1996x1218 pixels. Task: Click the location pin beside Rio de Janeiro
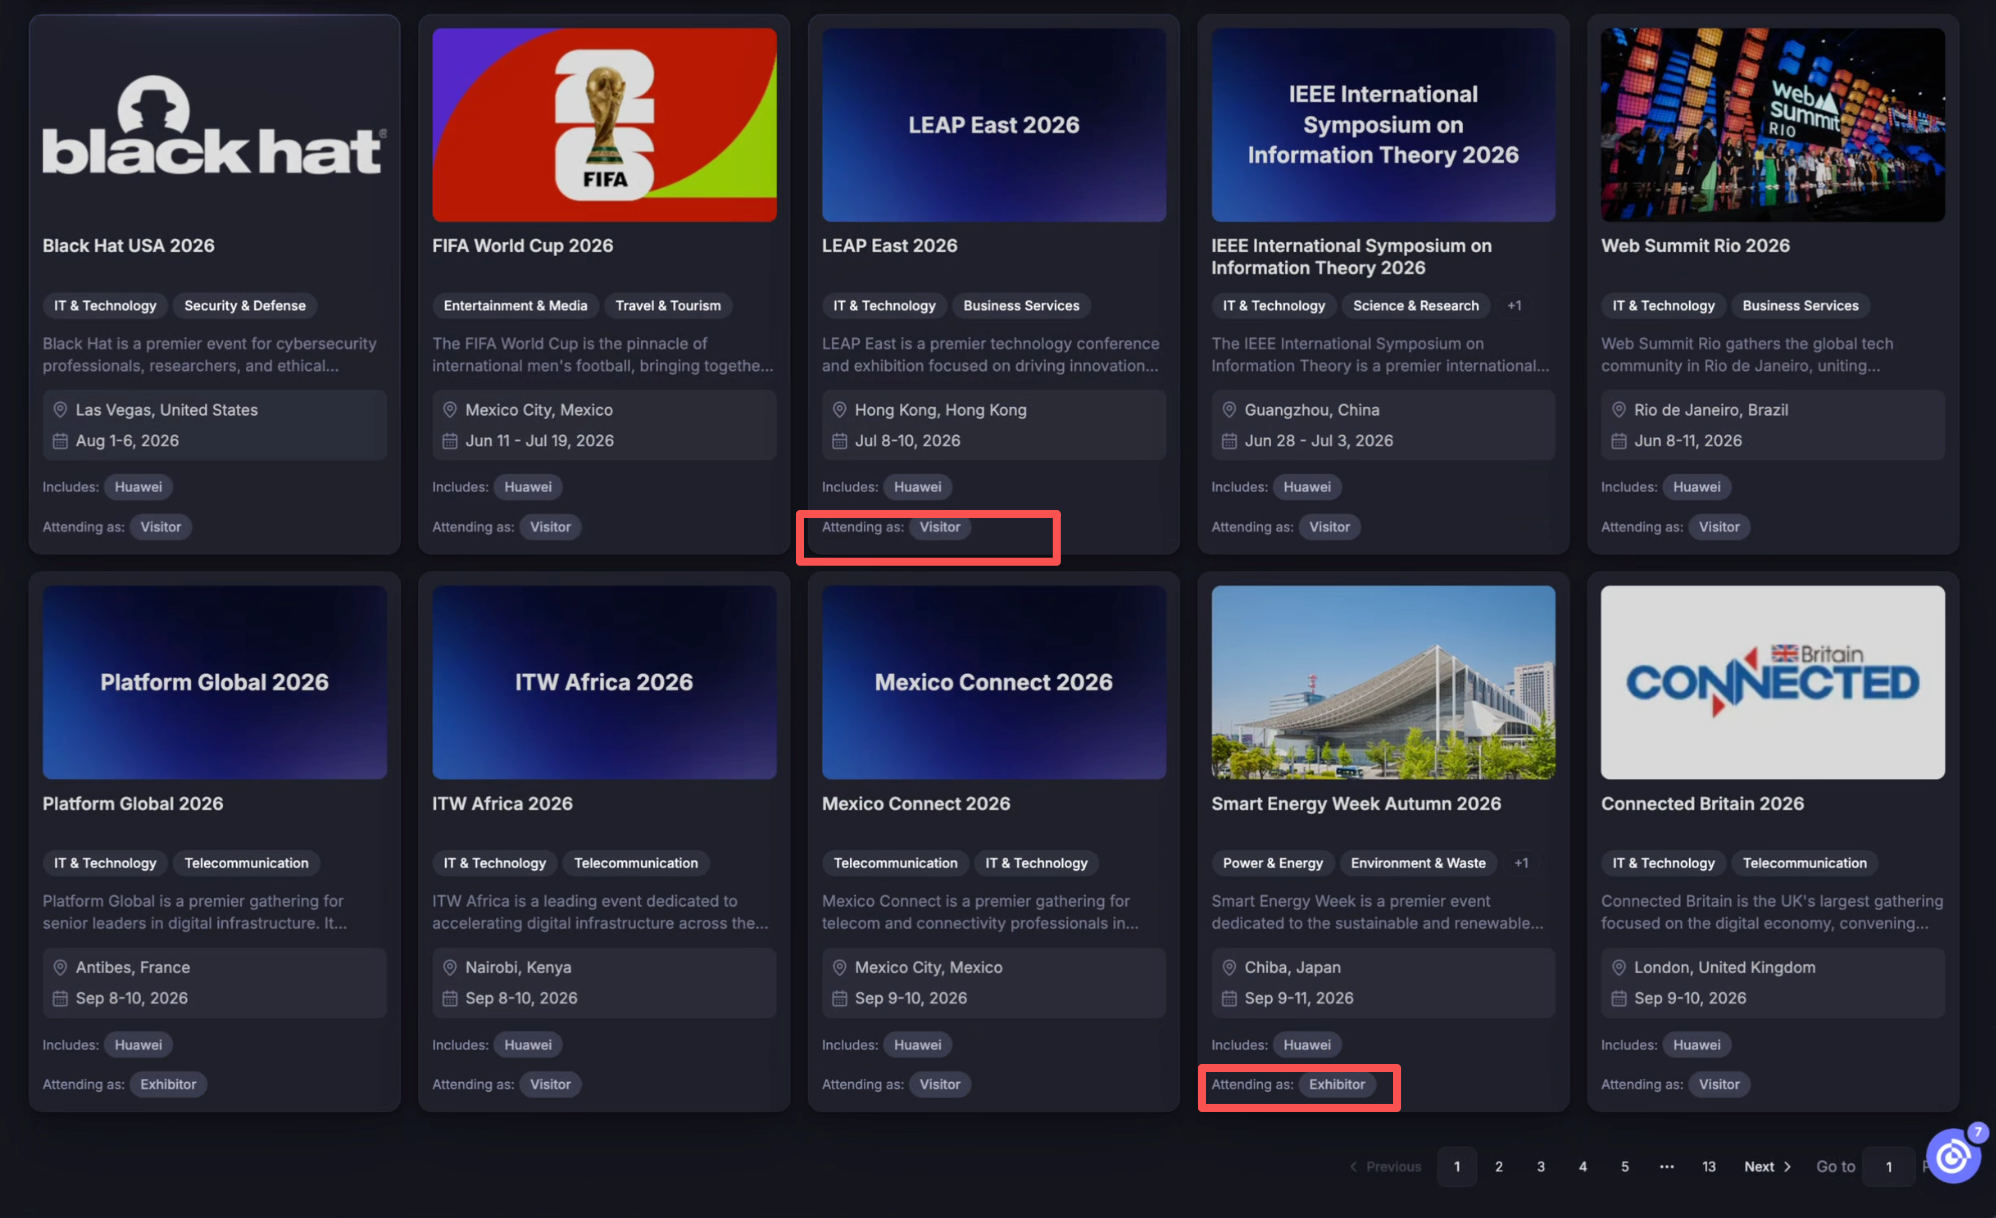point(1619,410)
